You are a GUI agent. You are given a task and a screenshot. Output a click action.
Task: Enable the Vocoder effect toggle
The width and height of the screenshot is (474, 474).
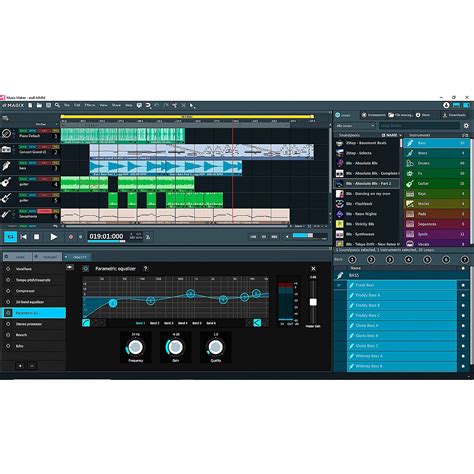8,269
